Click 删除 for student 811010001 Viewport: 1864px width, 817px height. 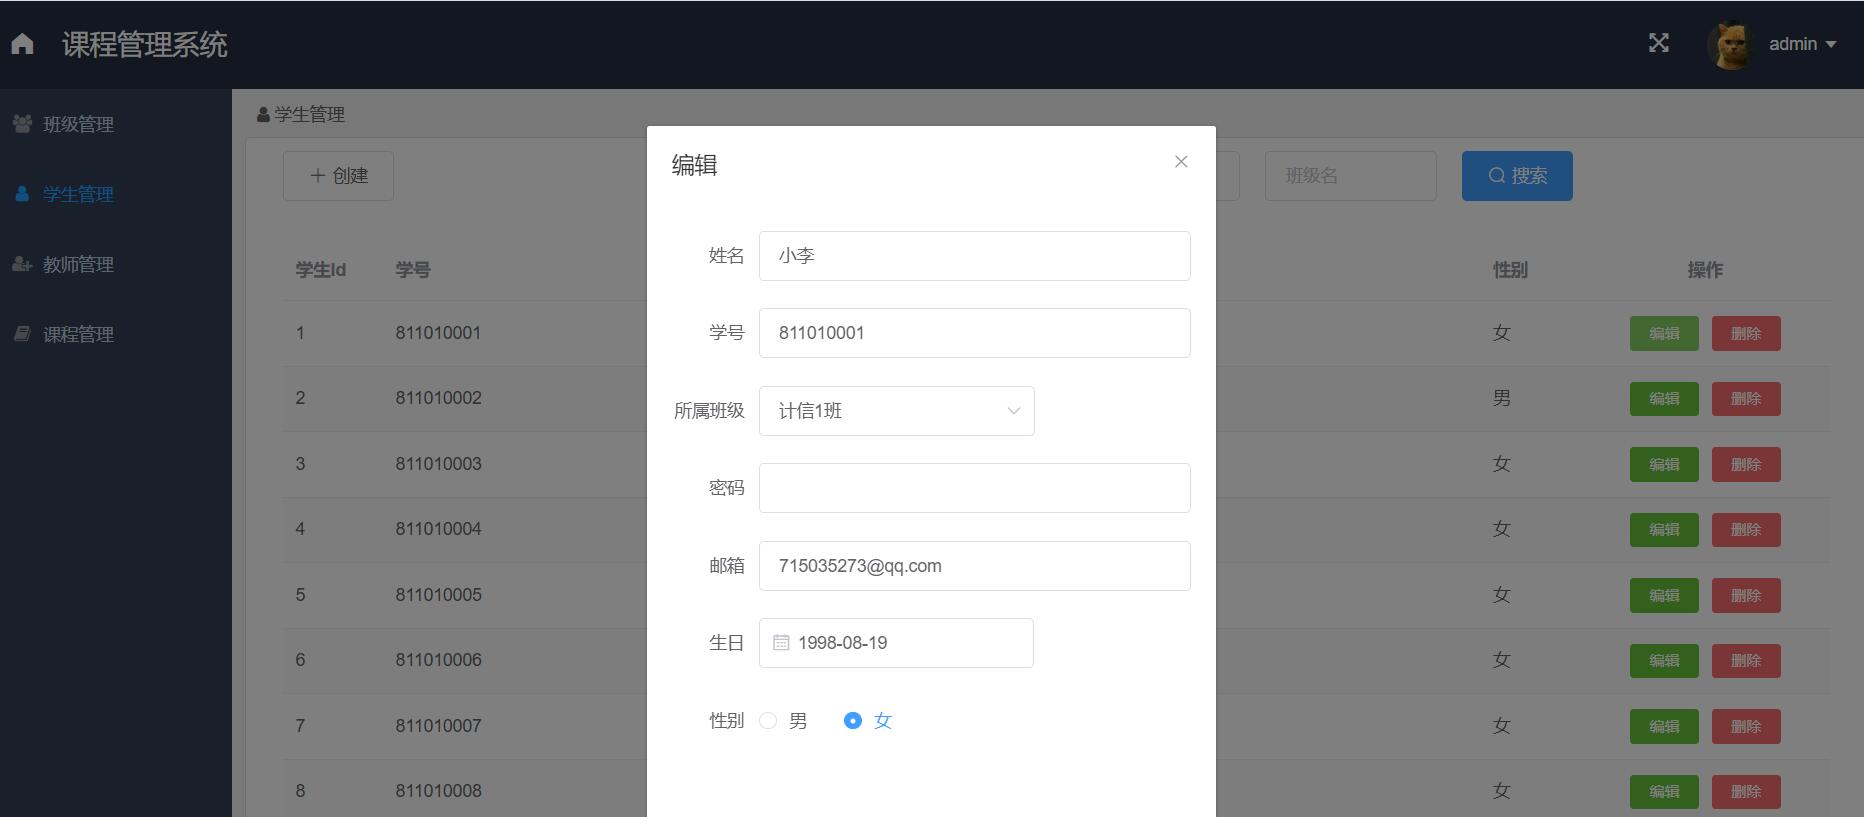click(x=1746, y=334)
